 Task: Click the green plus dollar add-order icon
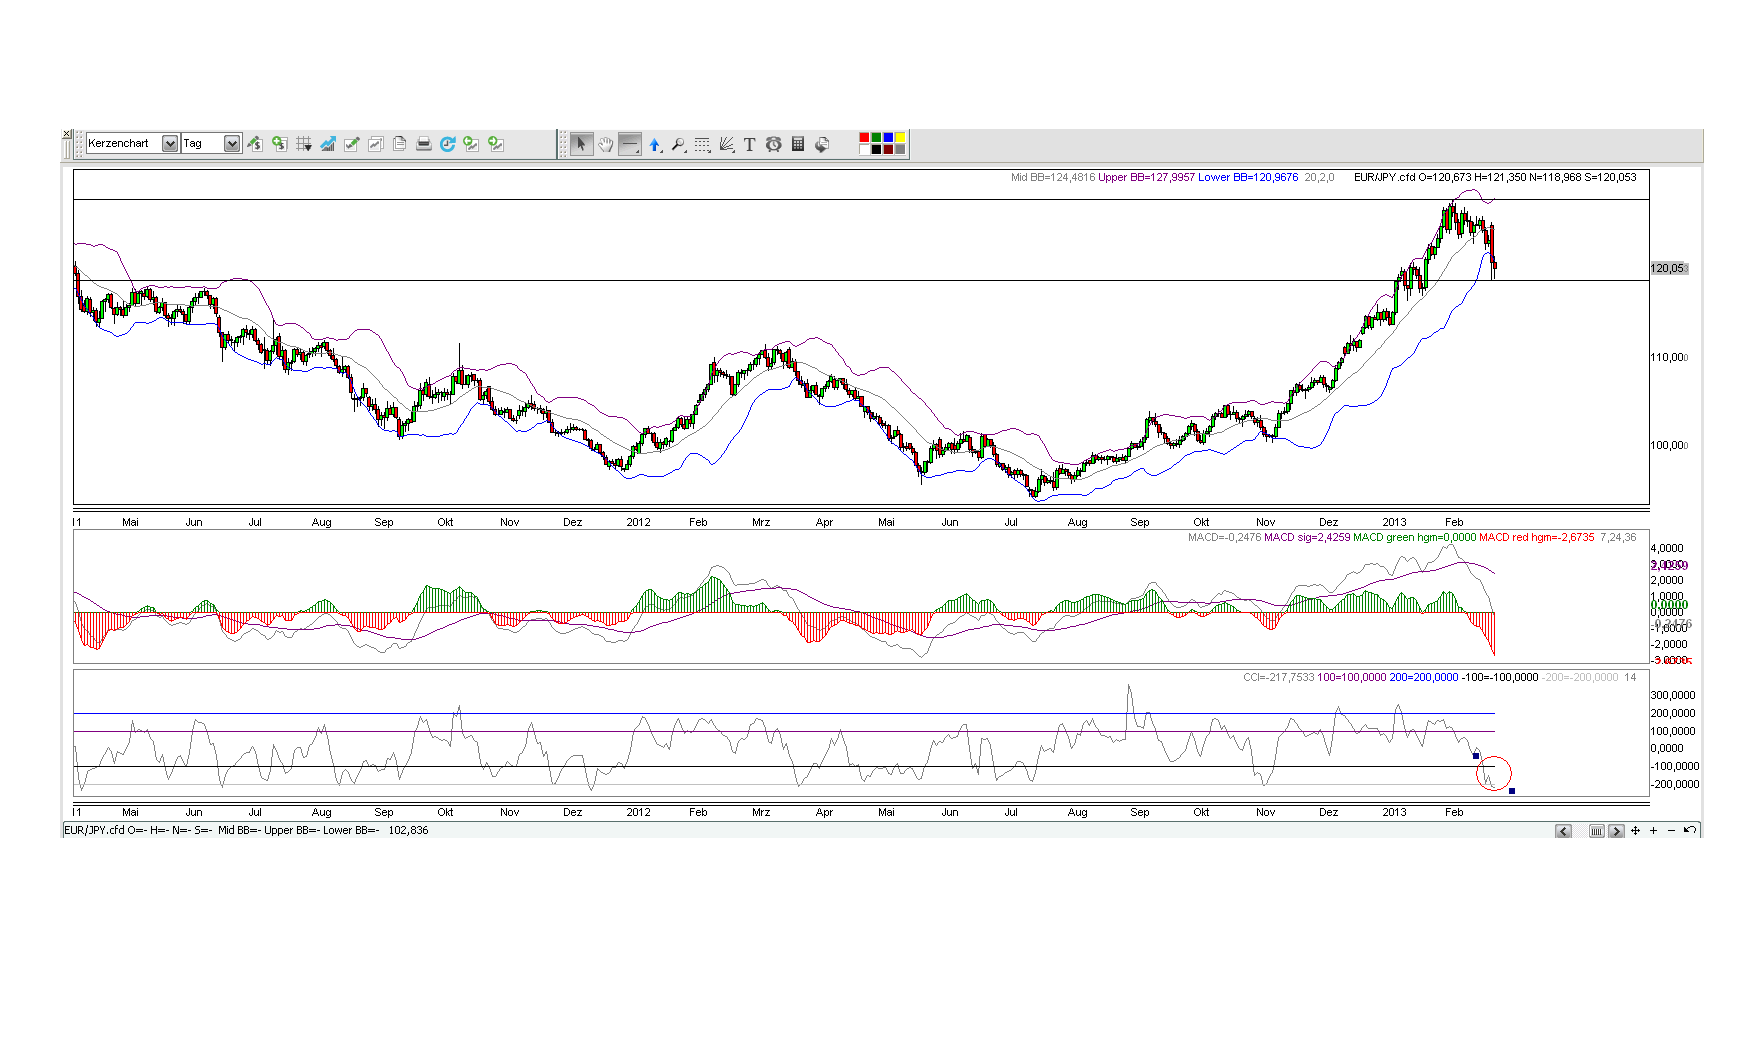point(279,144)
